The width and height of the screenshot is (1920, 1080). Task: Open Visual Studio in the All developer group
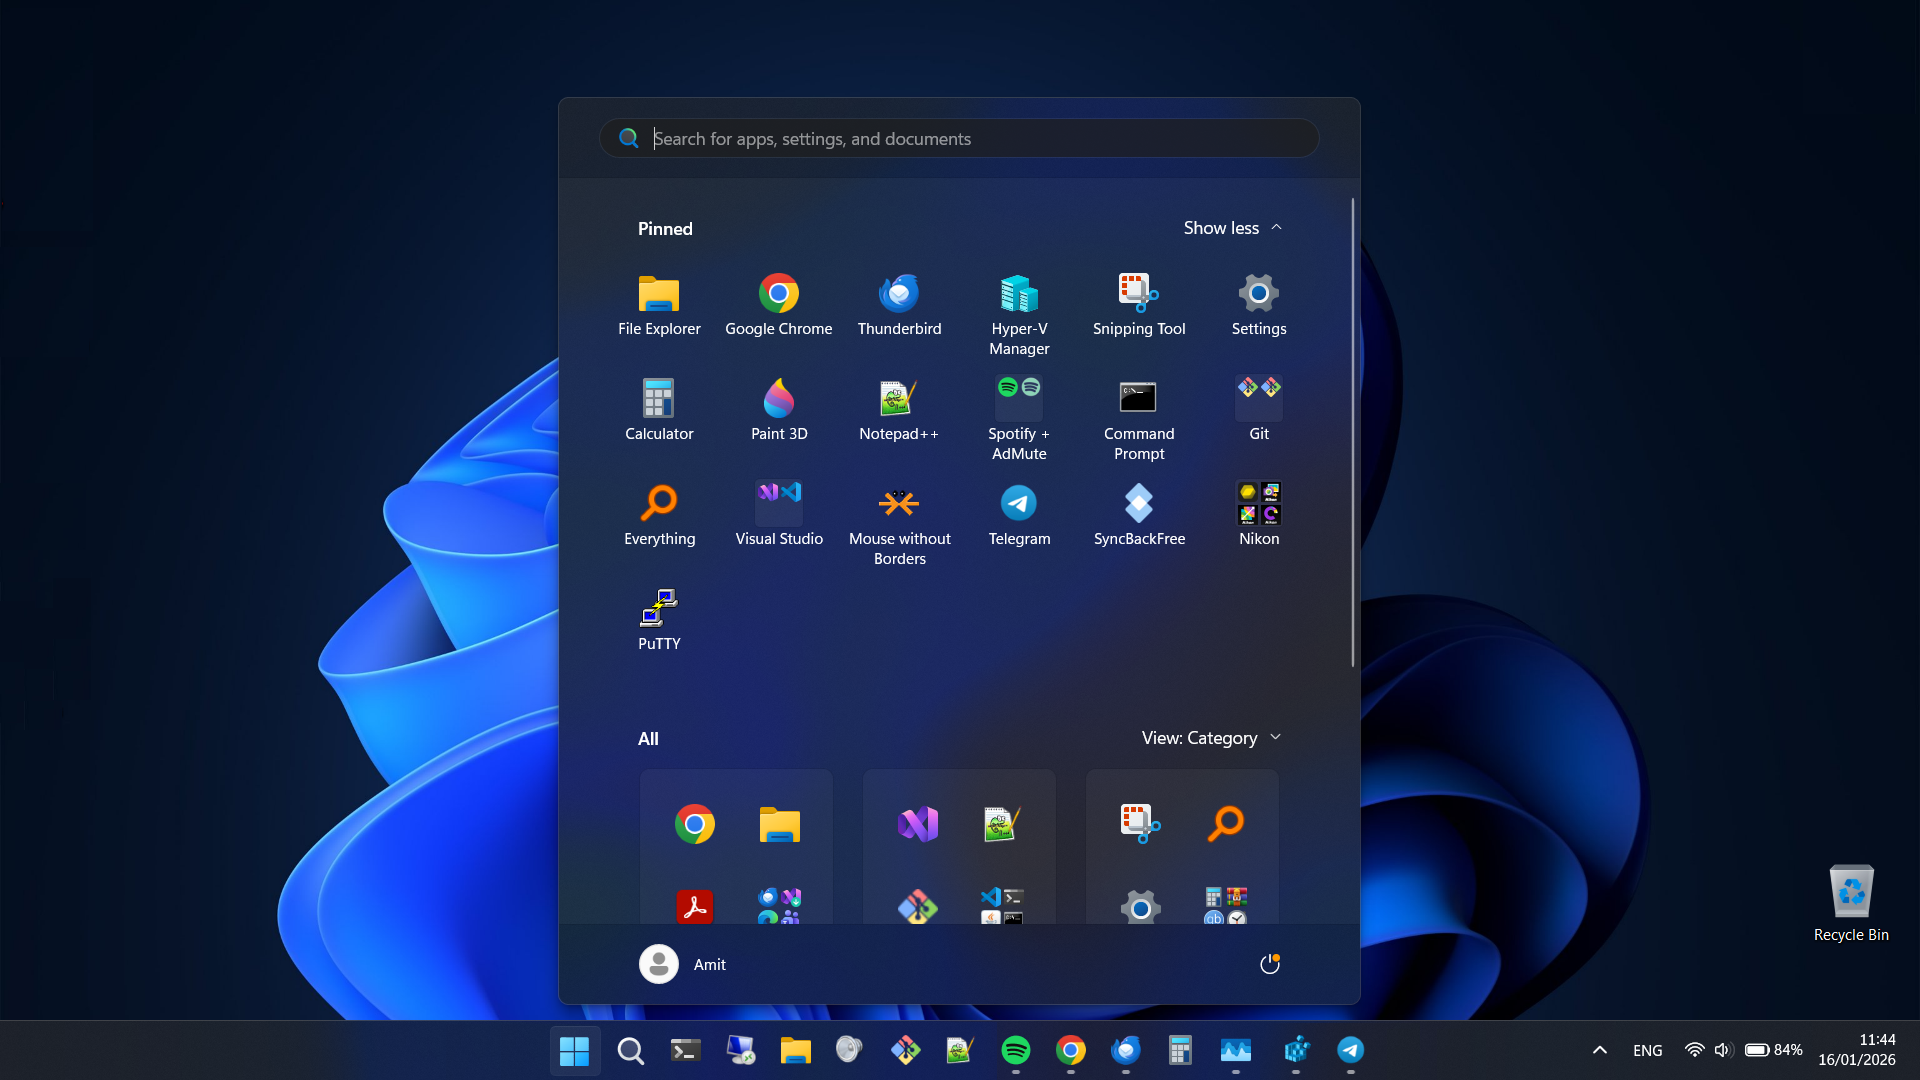tap(917, 824)
